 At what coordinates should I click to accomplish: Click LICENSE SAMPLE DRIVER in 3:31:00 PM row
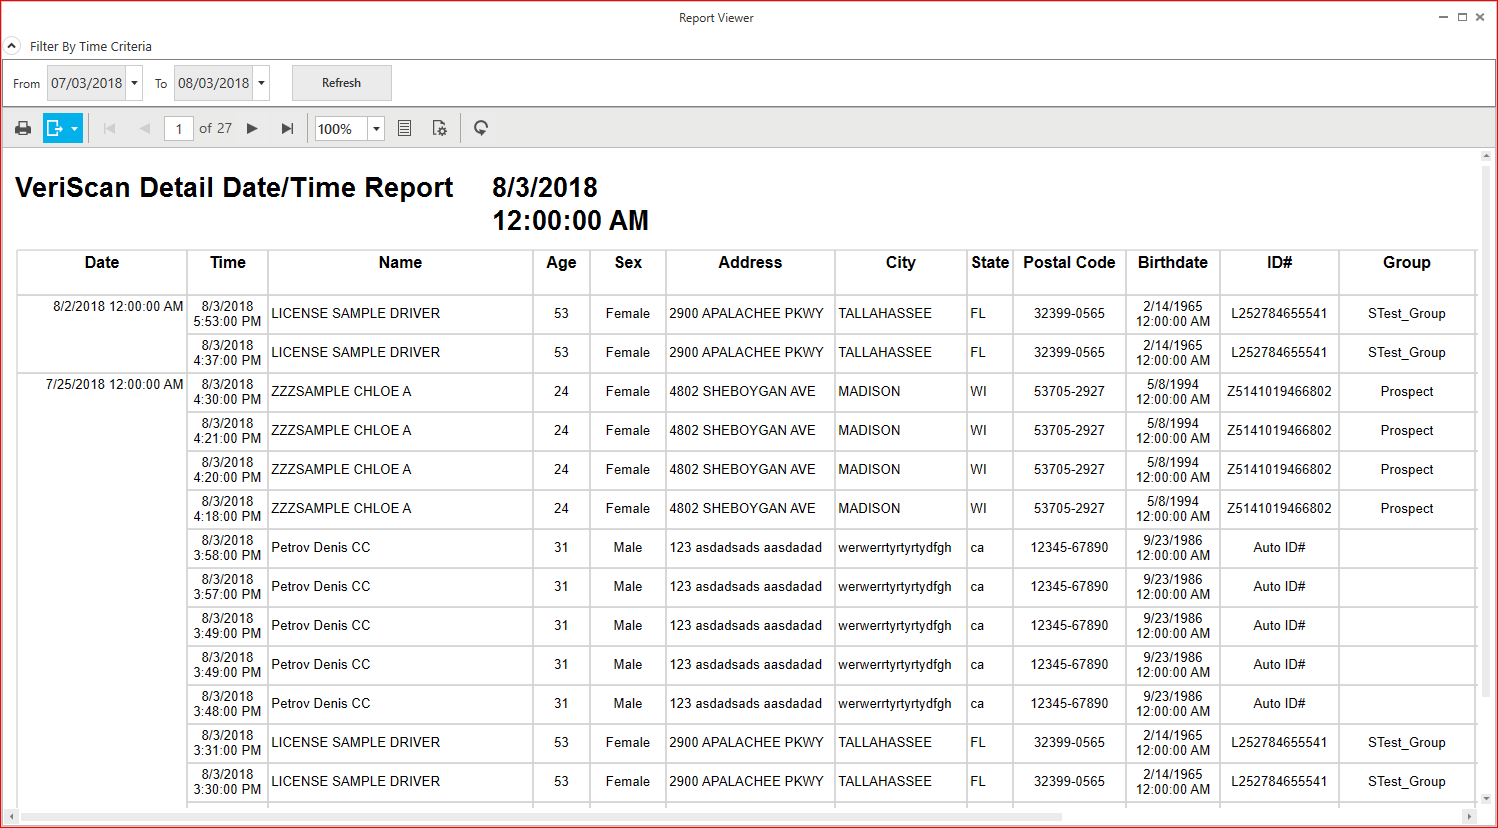[356, 742]
